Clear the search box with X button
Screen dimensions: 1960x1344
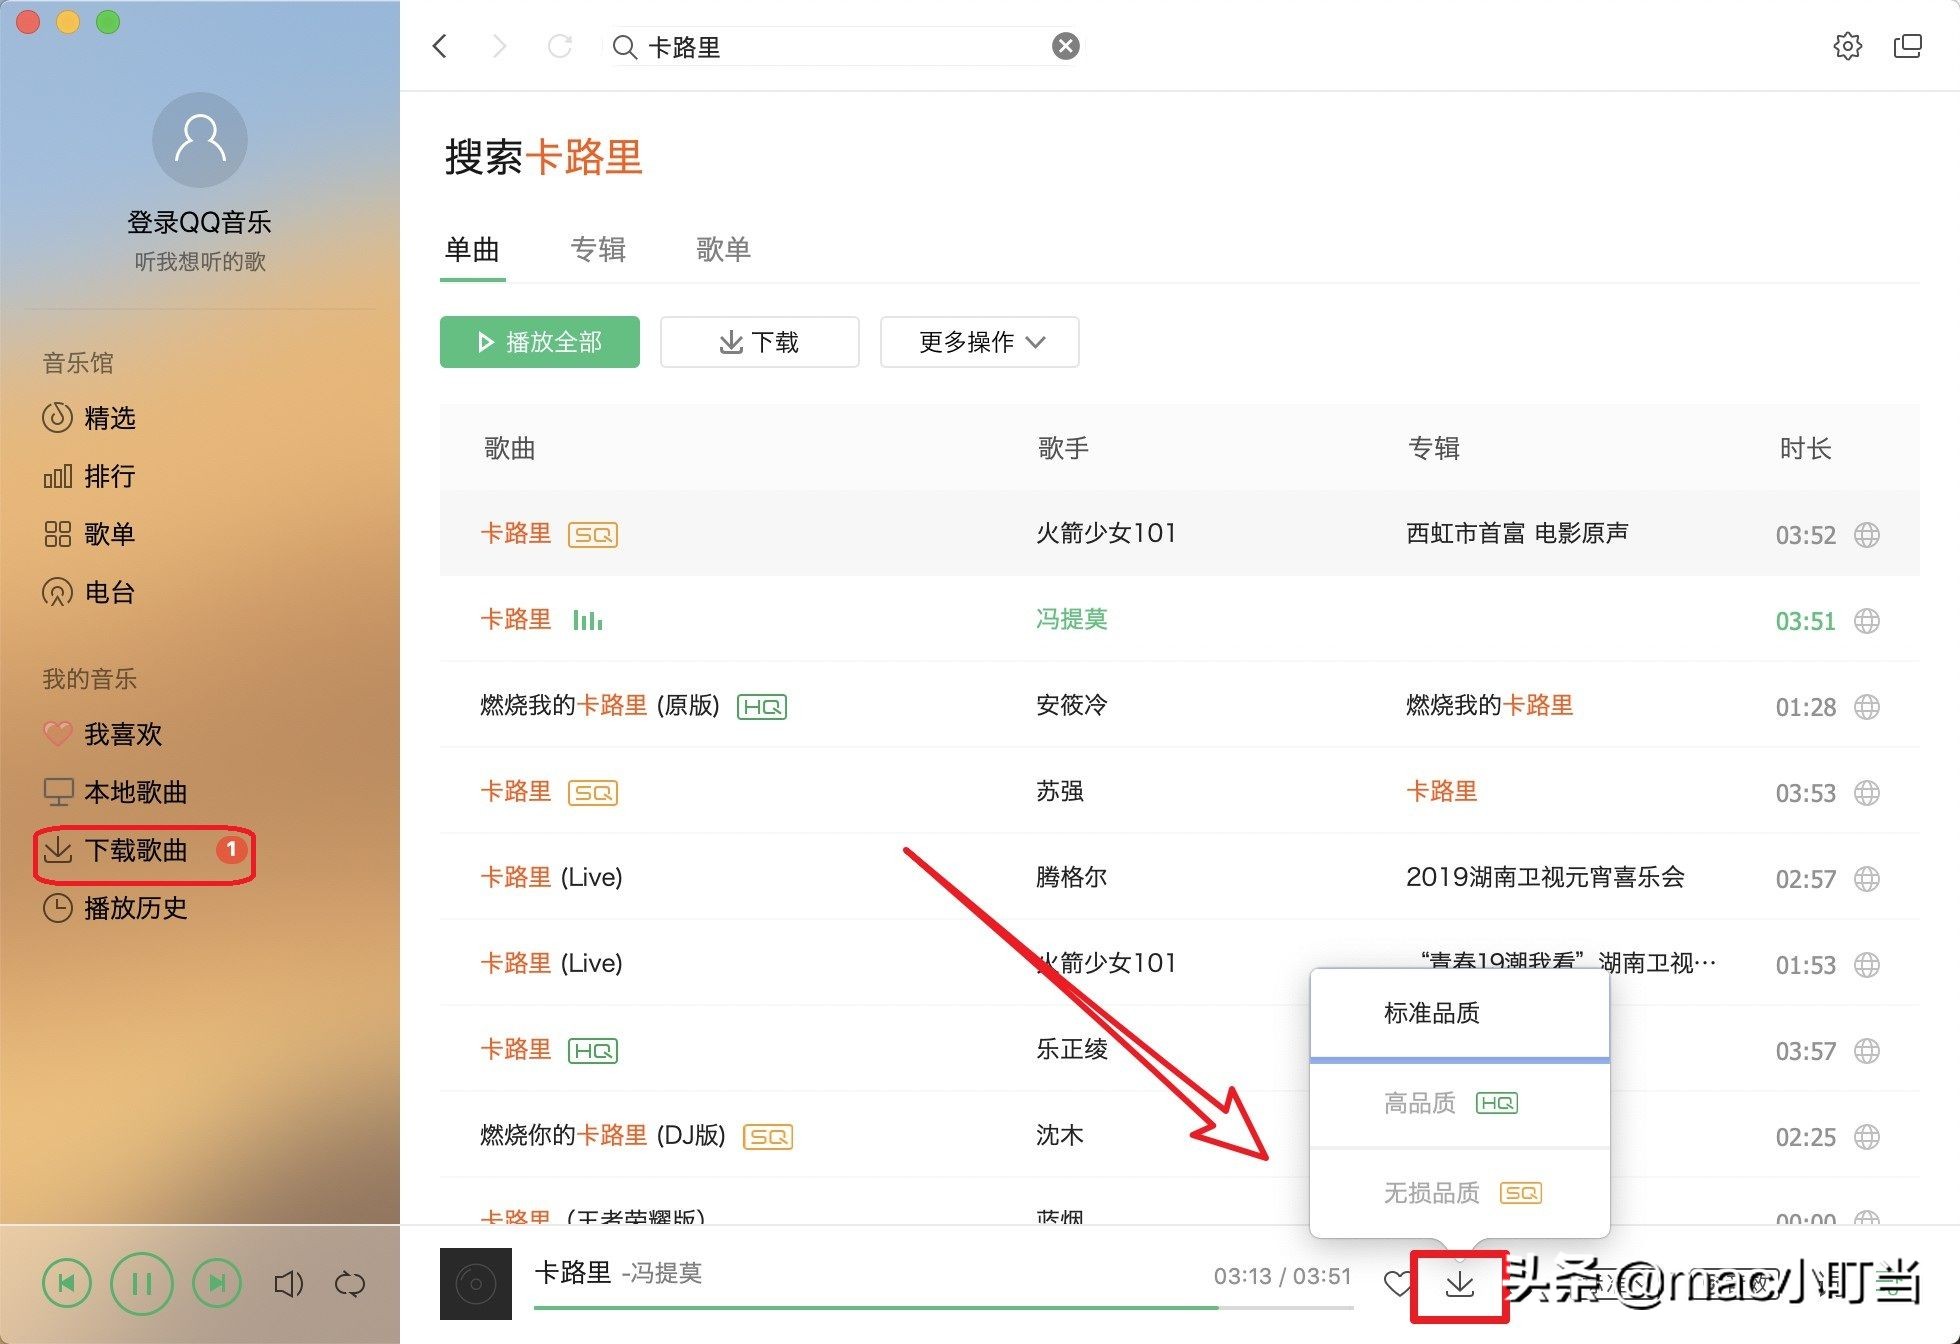pyautogui.click(x=1066, y=46)
